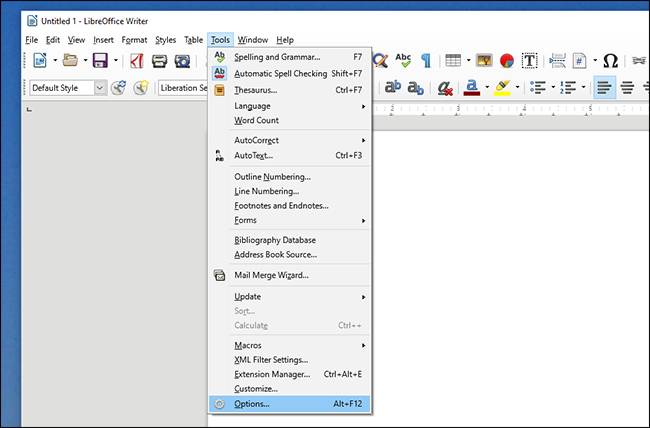Open the Insert menu
The image size is (650, 428).
click(x=103, y=40)
